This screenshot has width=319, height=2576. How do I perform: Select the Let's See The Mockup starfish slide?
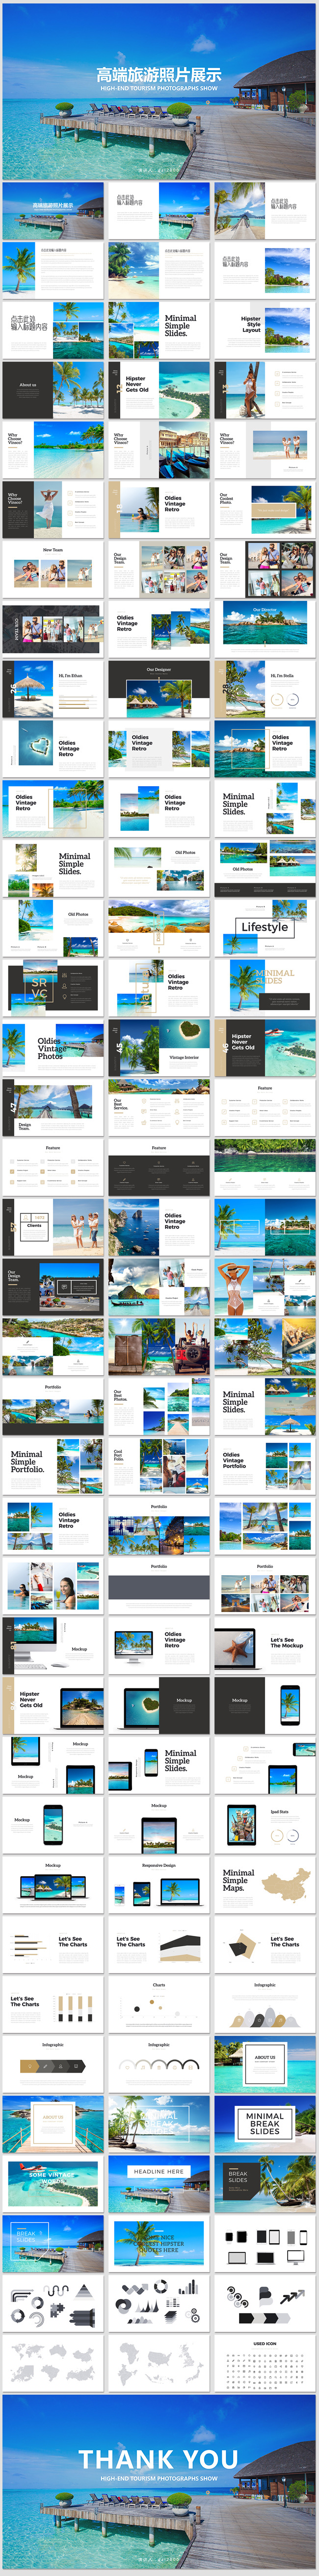(x=265, y=1646)
